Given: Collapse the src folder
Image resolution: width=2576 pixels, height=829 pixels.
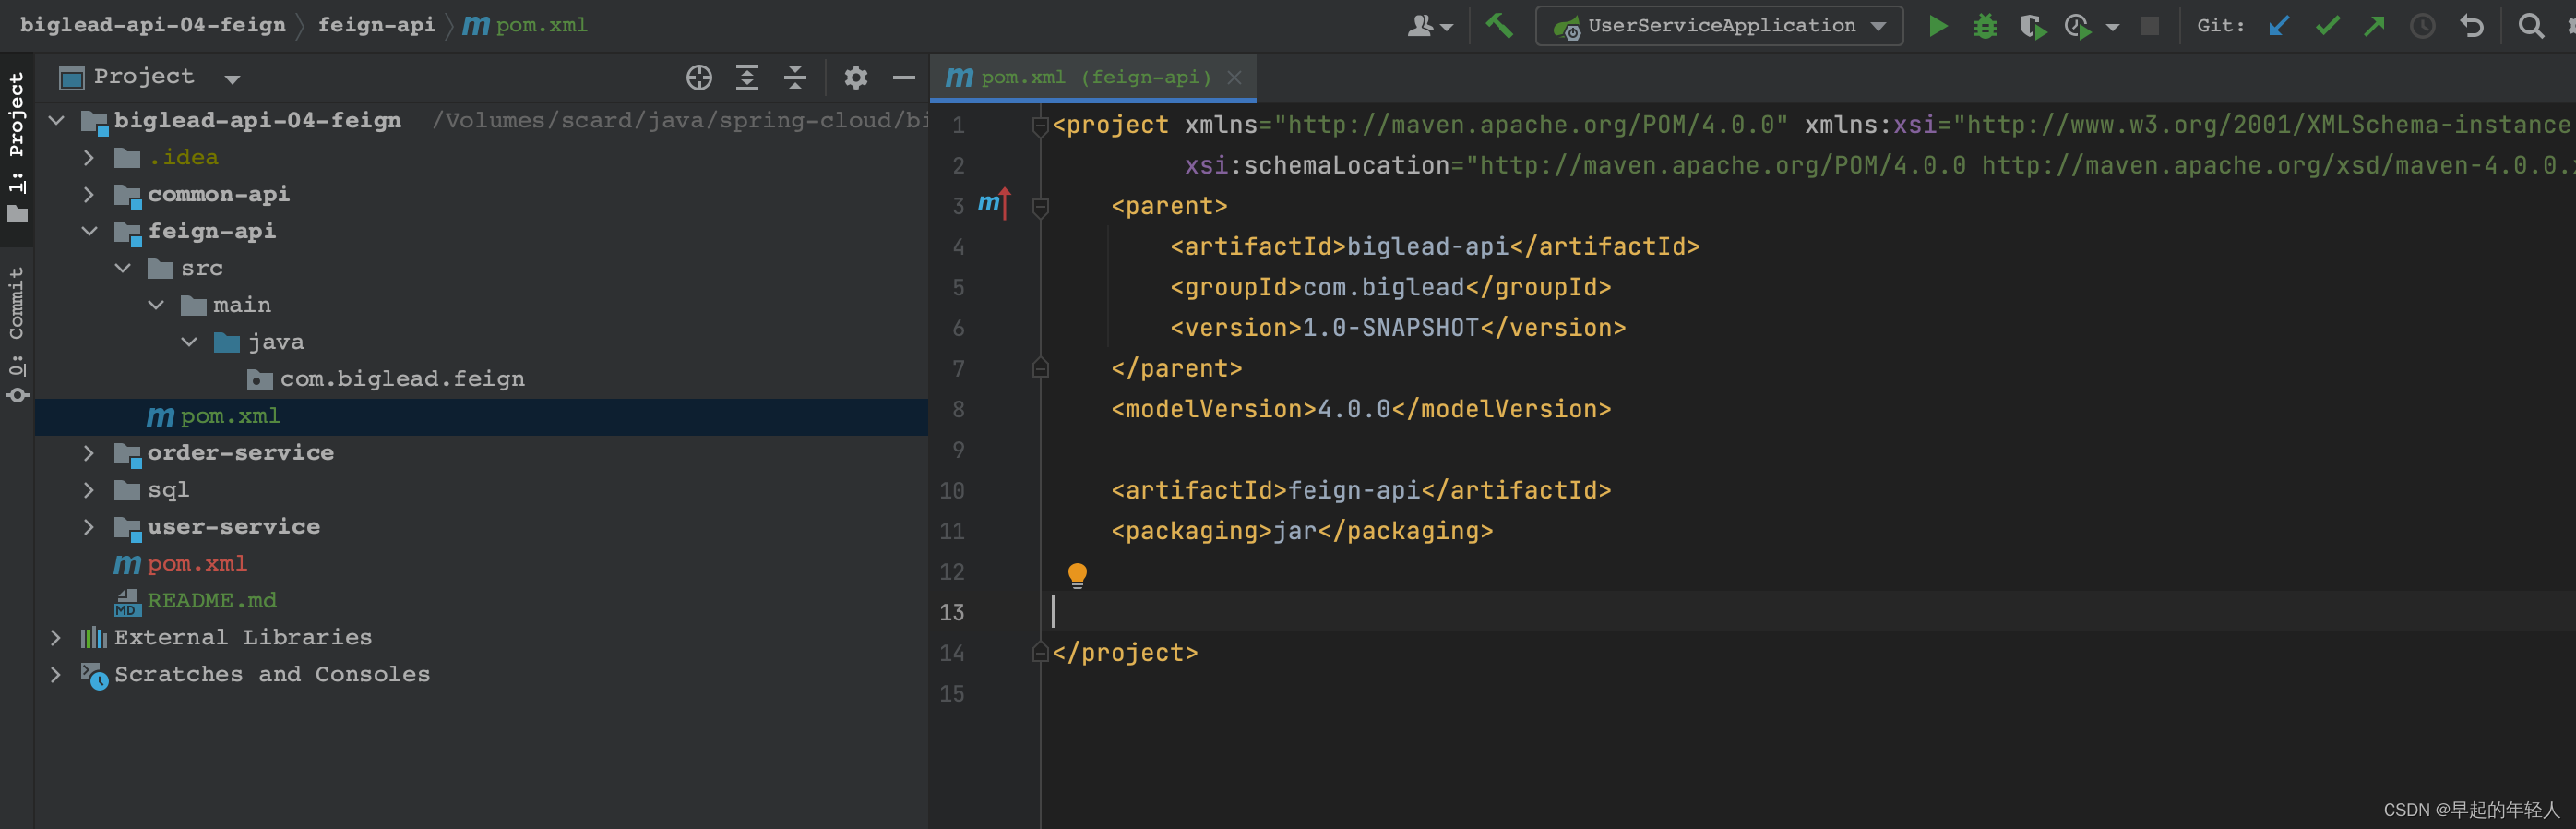Looking at the screenshot, I should (123, 269).
